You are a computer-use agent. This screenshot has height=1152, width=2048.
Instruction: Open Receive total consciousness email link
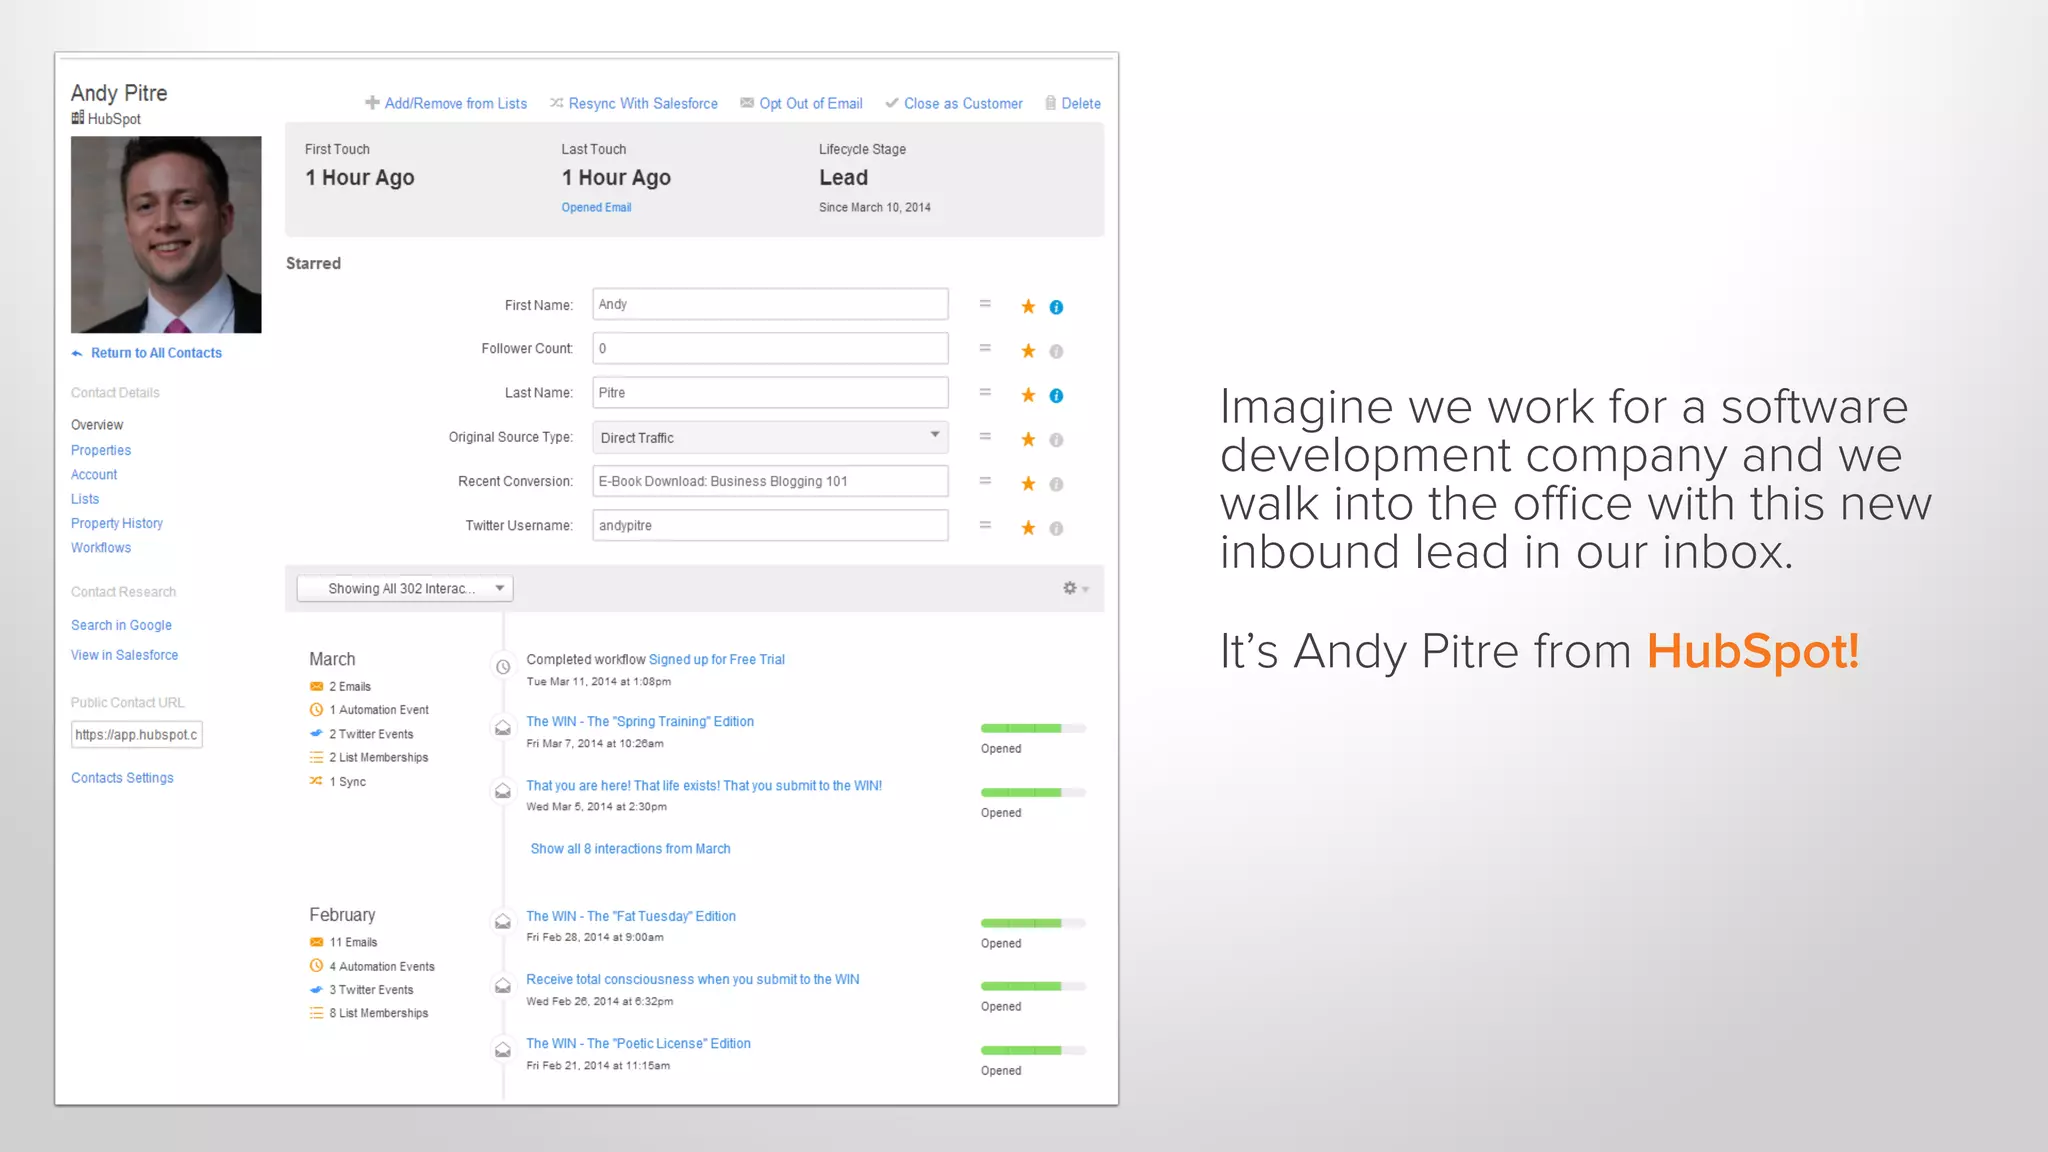693,979
